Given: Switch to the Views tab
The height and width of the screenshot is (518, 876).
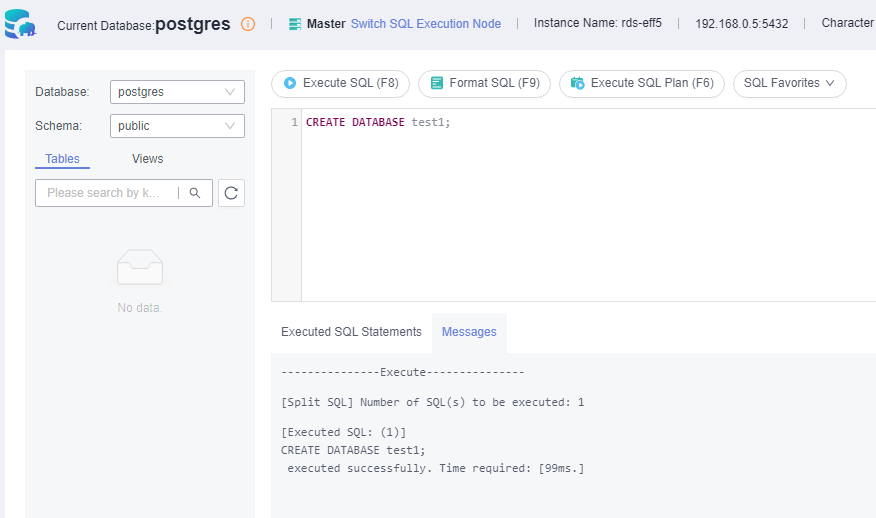Looking at the screenshot, I should [x=147, y=159].
